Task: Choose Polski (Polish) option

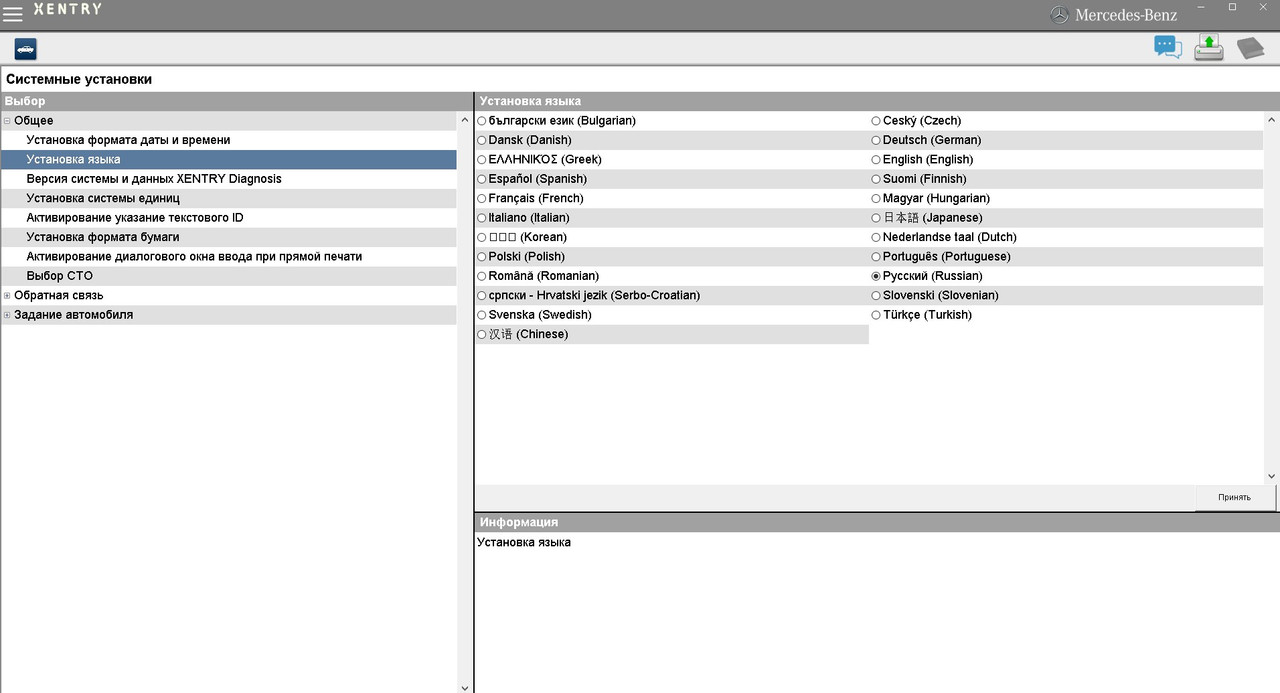Action: point(482,257)
